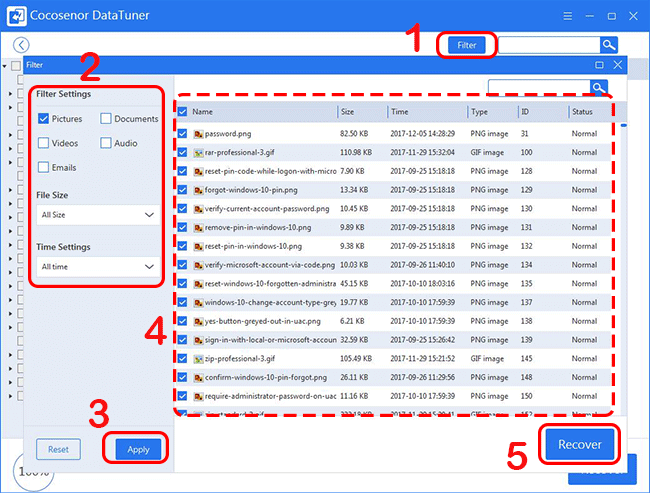Click the main window search magnifier button
This screenshot has height=493, width=650.
point(609,45)
